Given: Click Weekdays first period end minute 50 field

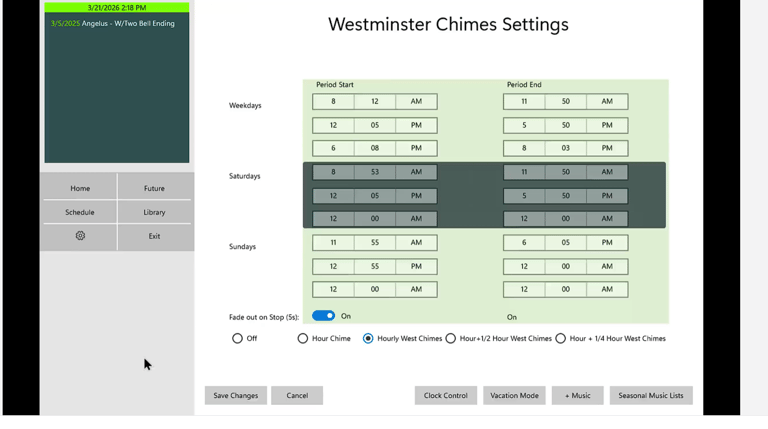Looking at the screenshot, I should tap(566, 101).
